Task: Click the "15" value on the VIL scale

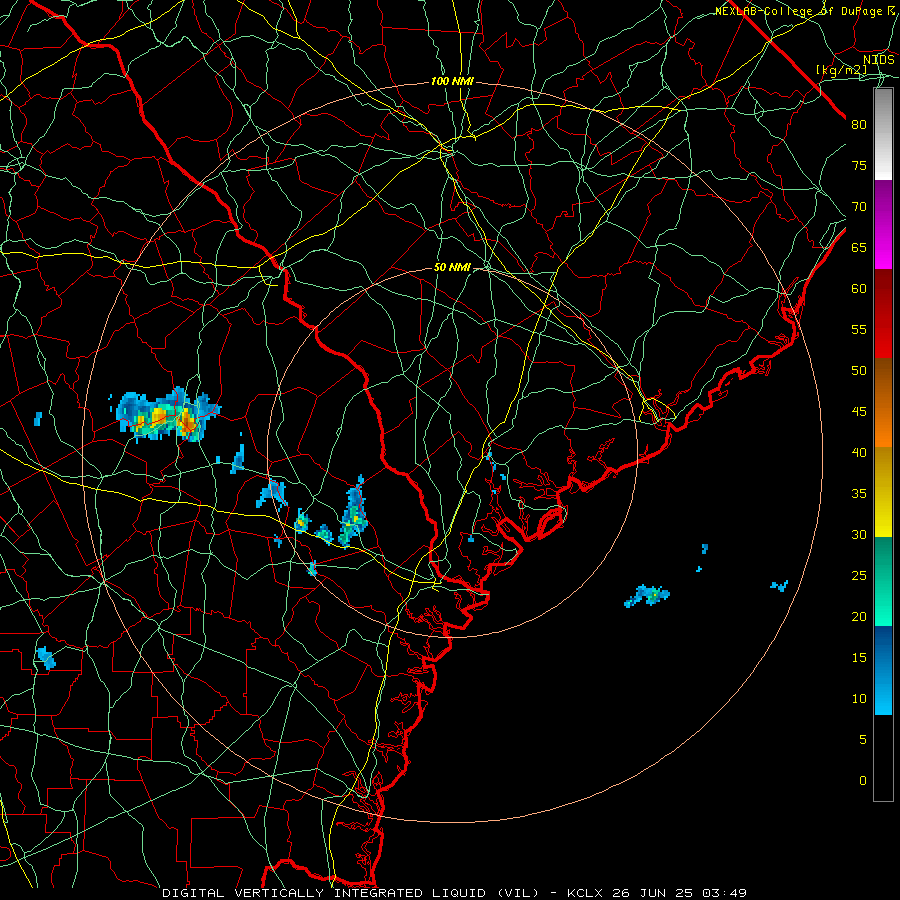Action: tap(859, 658)
